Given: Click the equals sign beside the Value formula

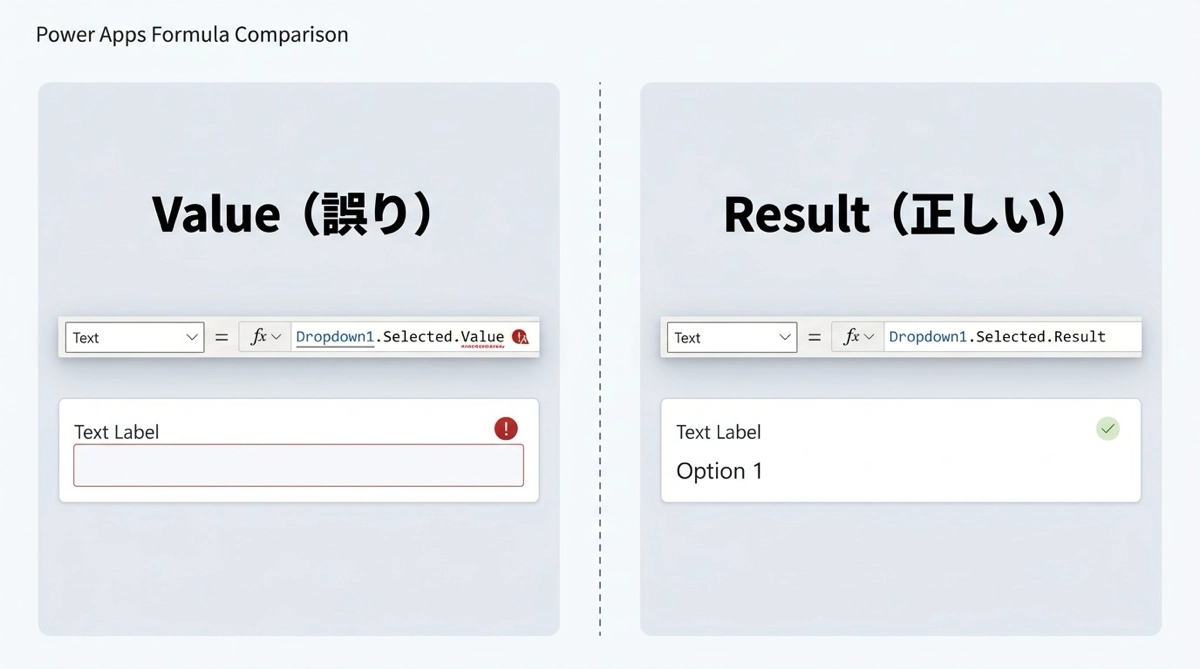Looking at the screenshot, I should [x=222, y=338].
